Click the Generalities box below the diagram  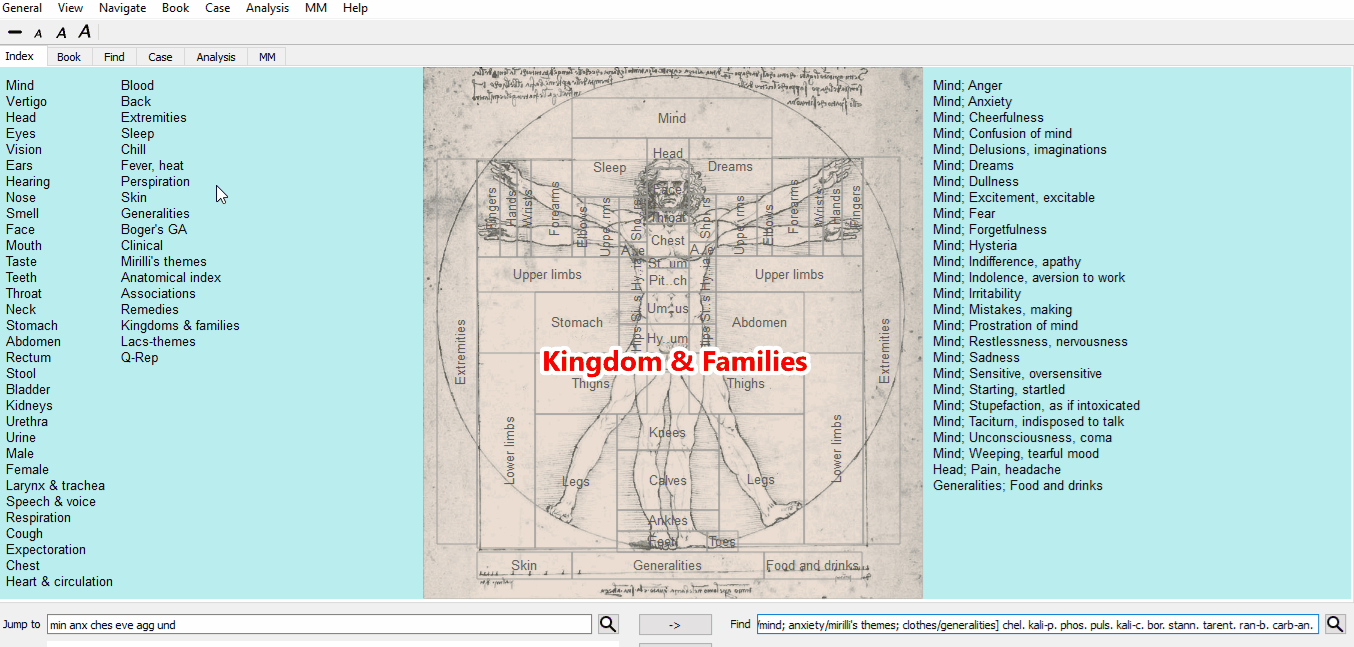coord(667,565)
